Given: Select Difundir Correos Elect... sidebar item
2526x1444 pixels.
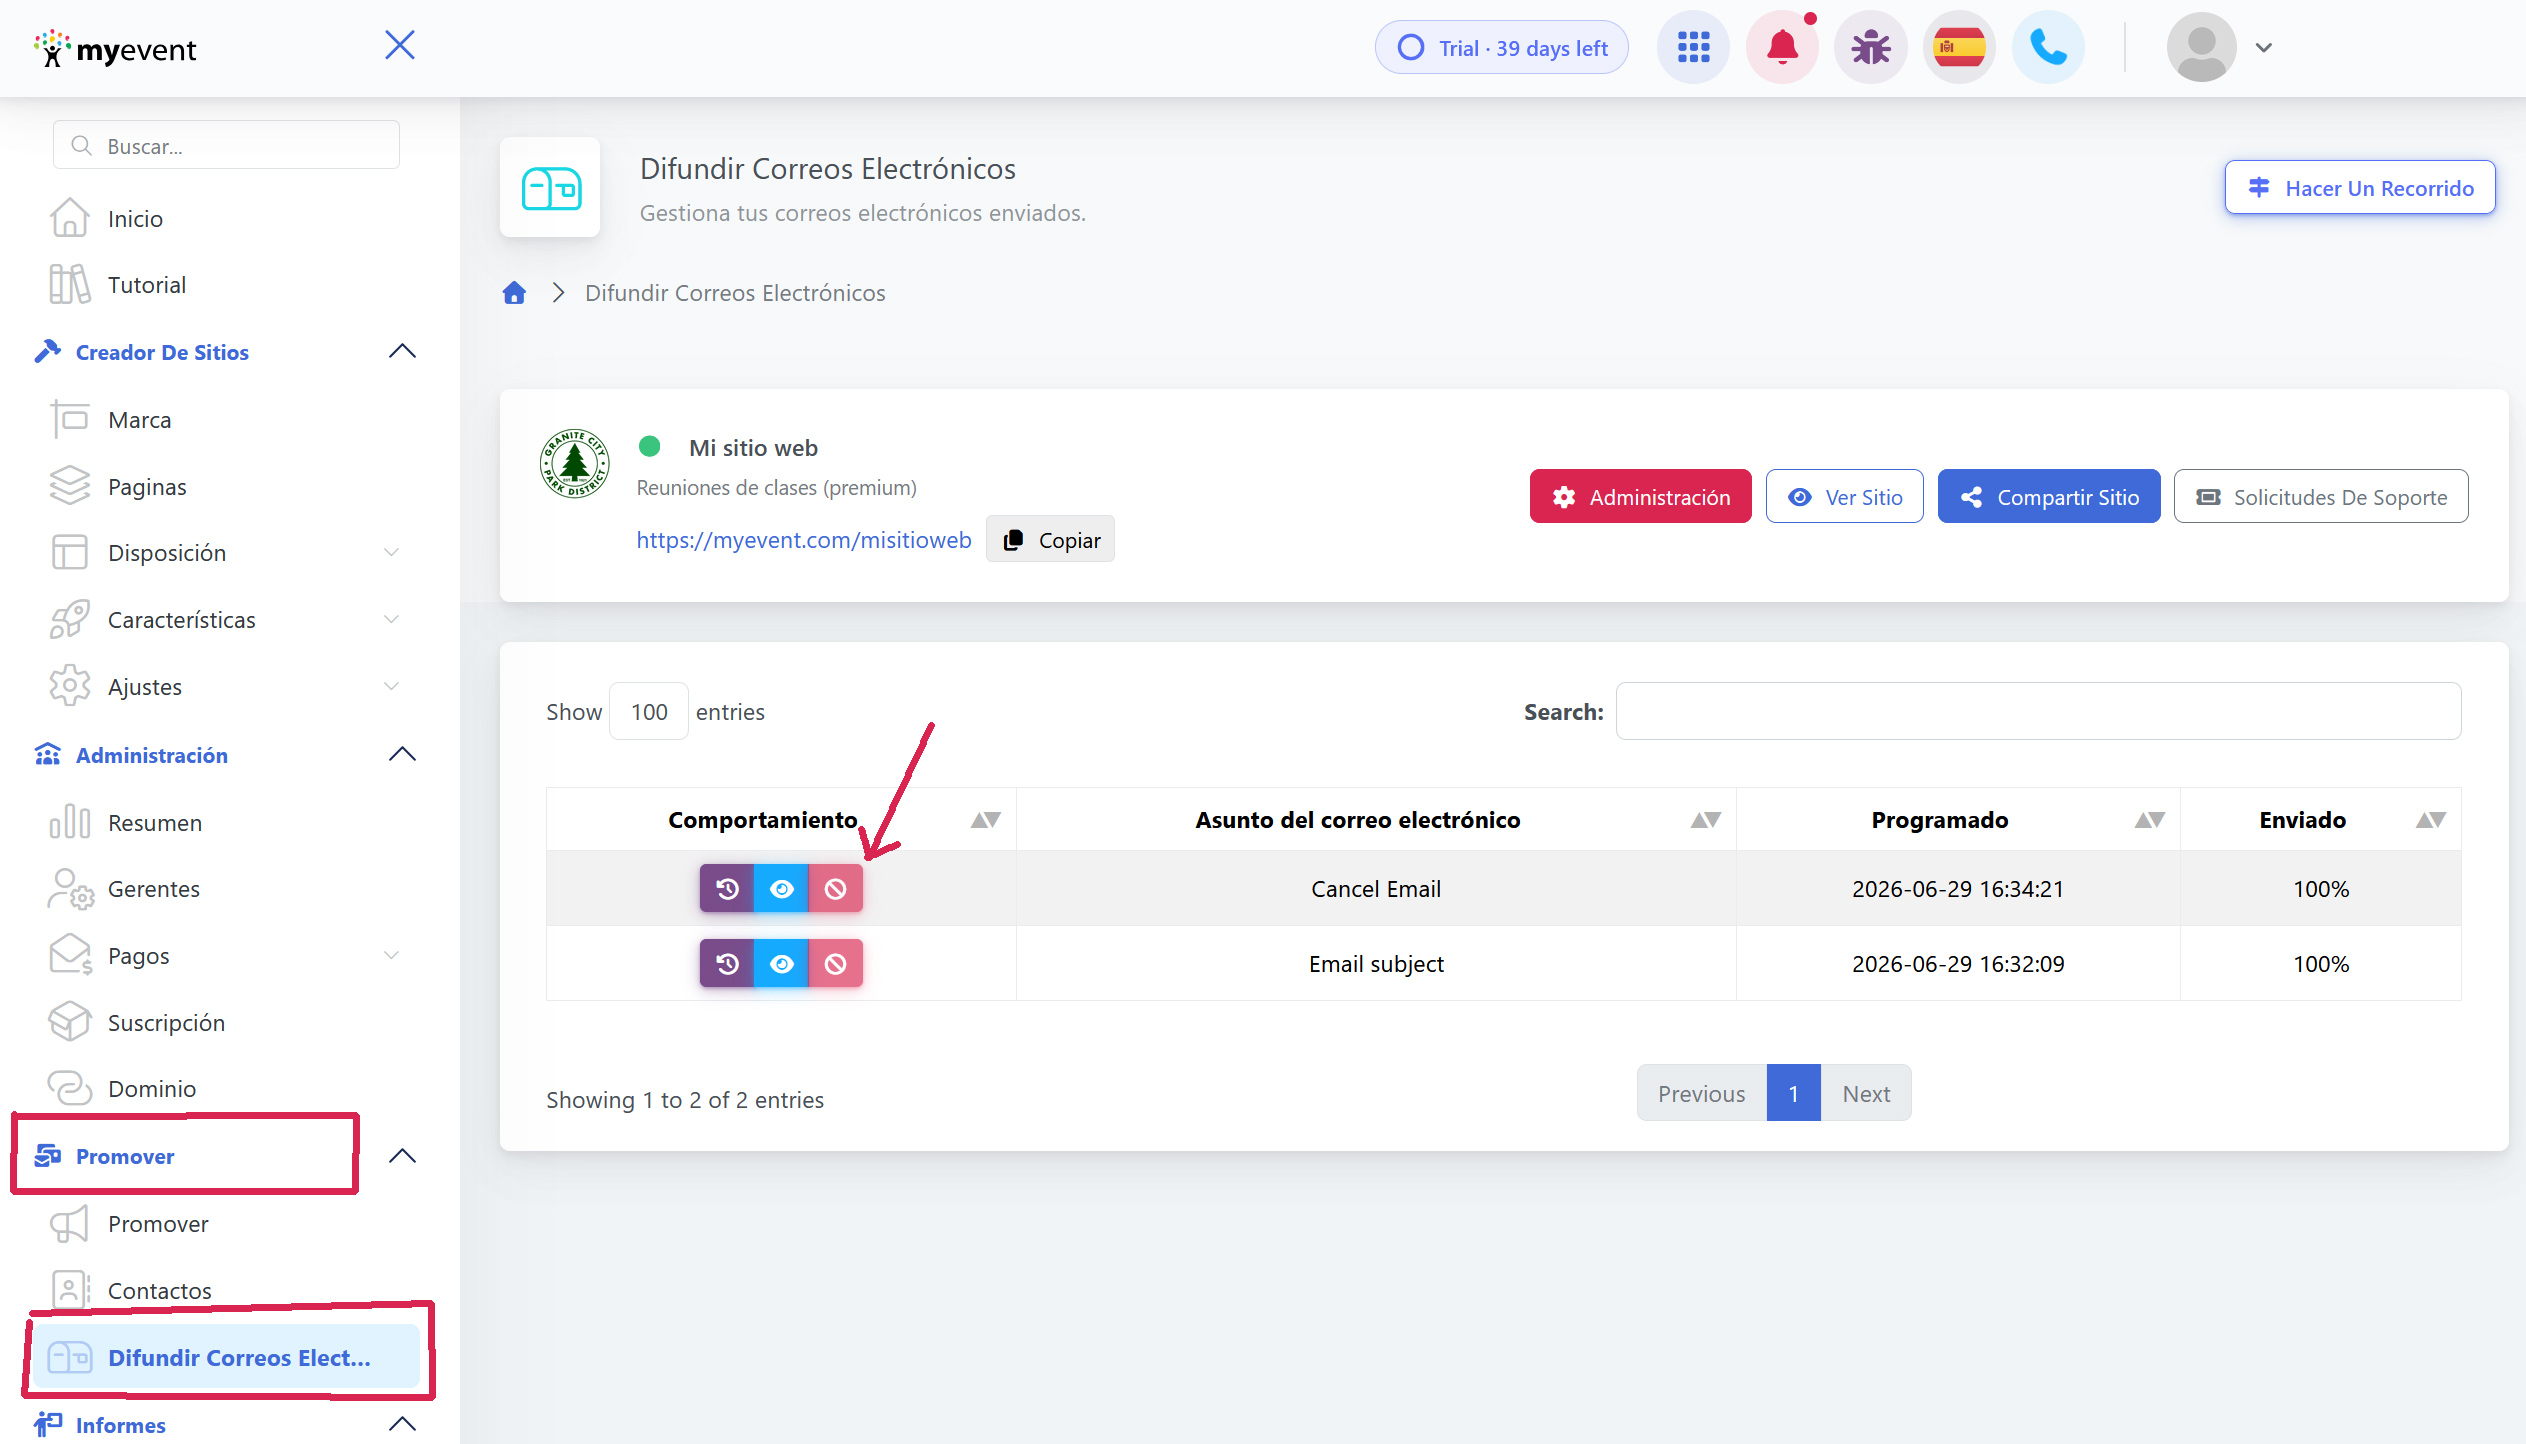Looking at the screenshot, I should pos(227,1358).
